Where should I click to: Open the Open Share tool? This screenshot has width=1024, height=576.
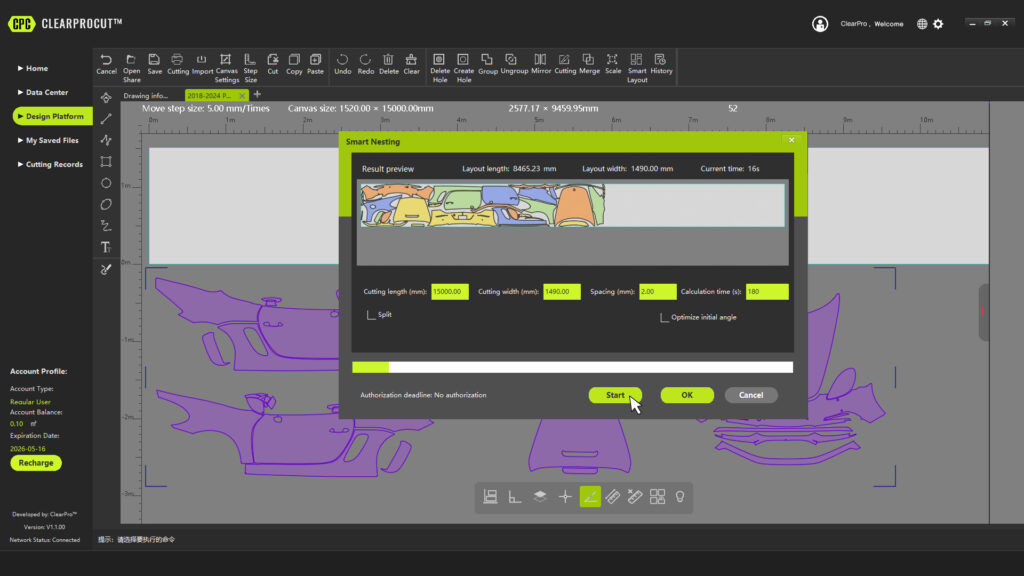(x=131, y=68)
